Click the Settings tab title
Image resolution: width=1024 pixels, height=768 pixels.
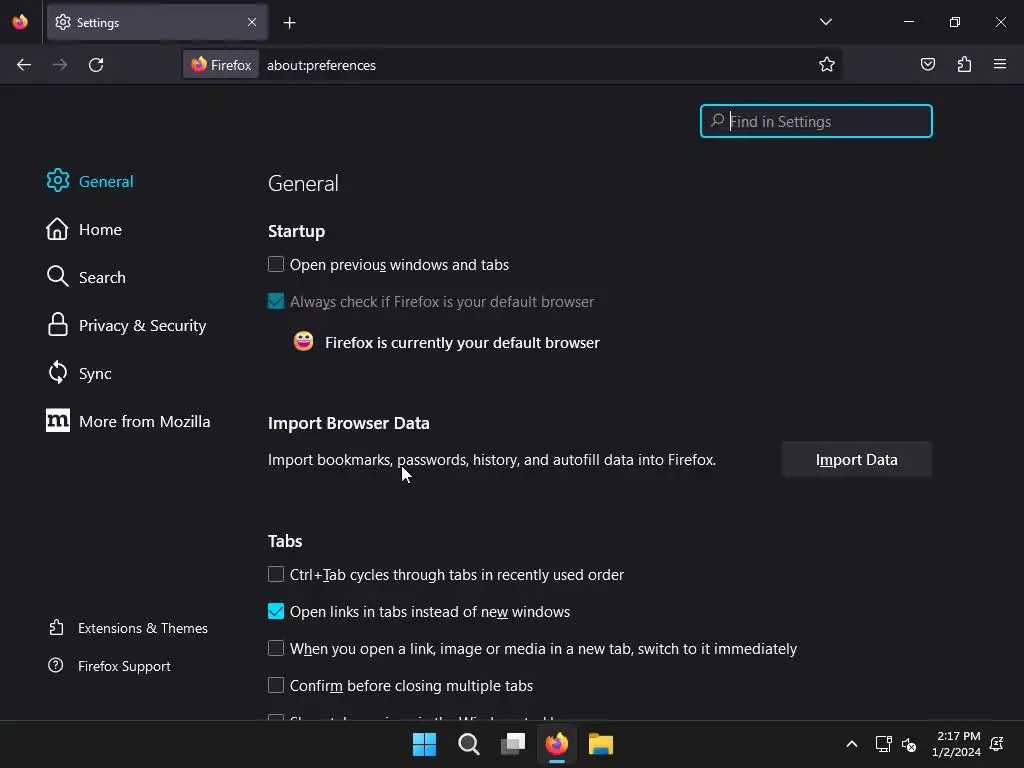98,23
